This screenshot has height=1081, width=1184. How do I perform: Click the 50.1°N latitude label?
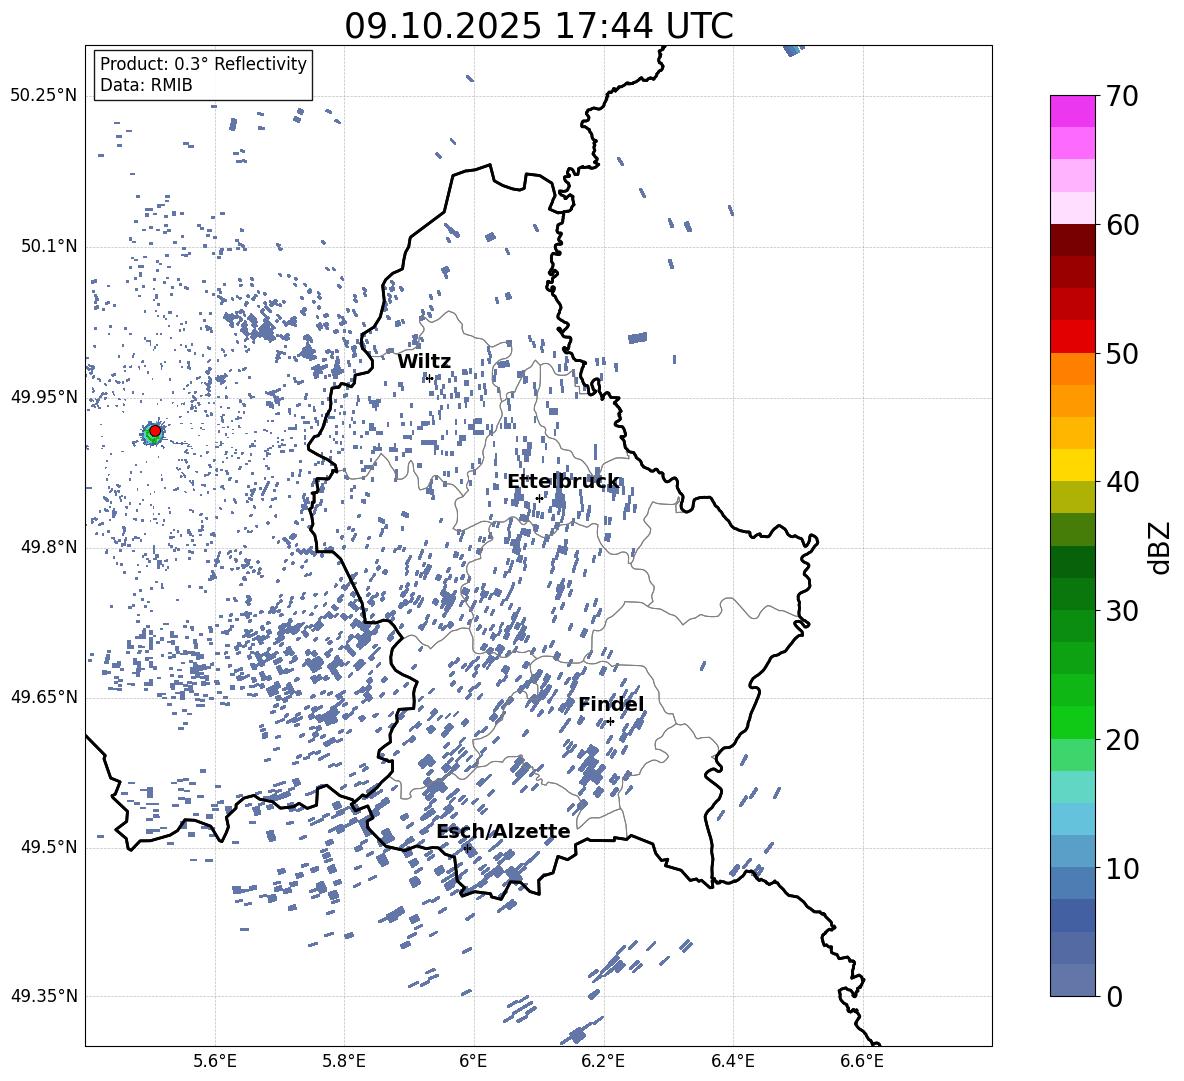coord(48,246)
